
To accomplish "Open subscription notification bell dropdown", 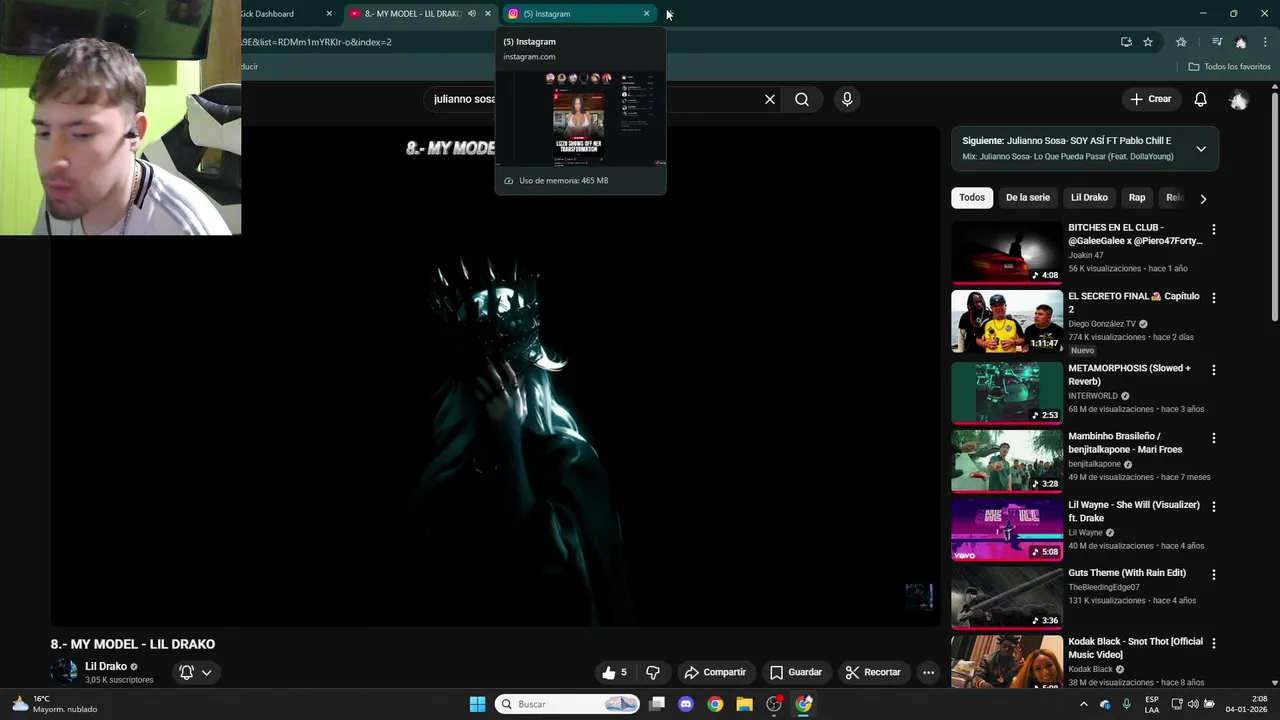I will click(195, 672).
